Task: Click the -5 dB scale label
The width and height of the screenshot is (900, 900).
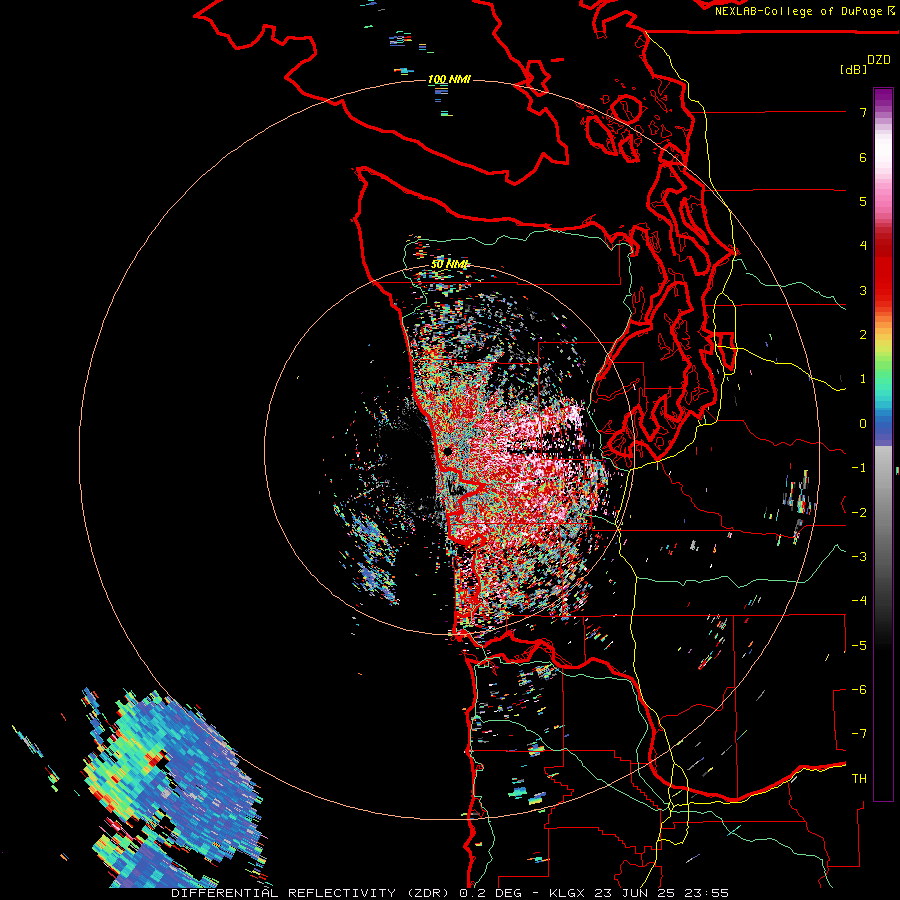Action: click(859, 645)
